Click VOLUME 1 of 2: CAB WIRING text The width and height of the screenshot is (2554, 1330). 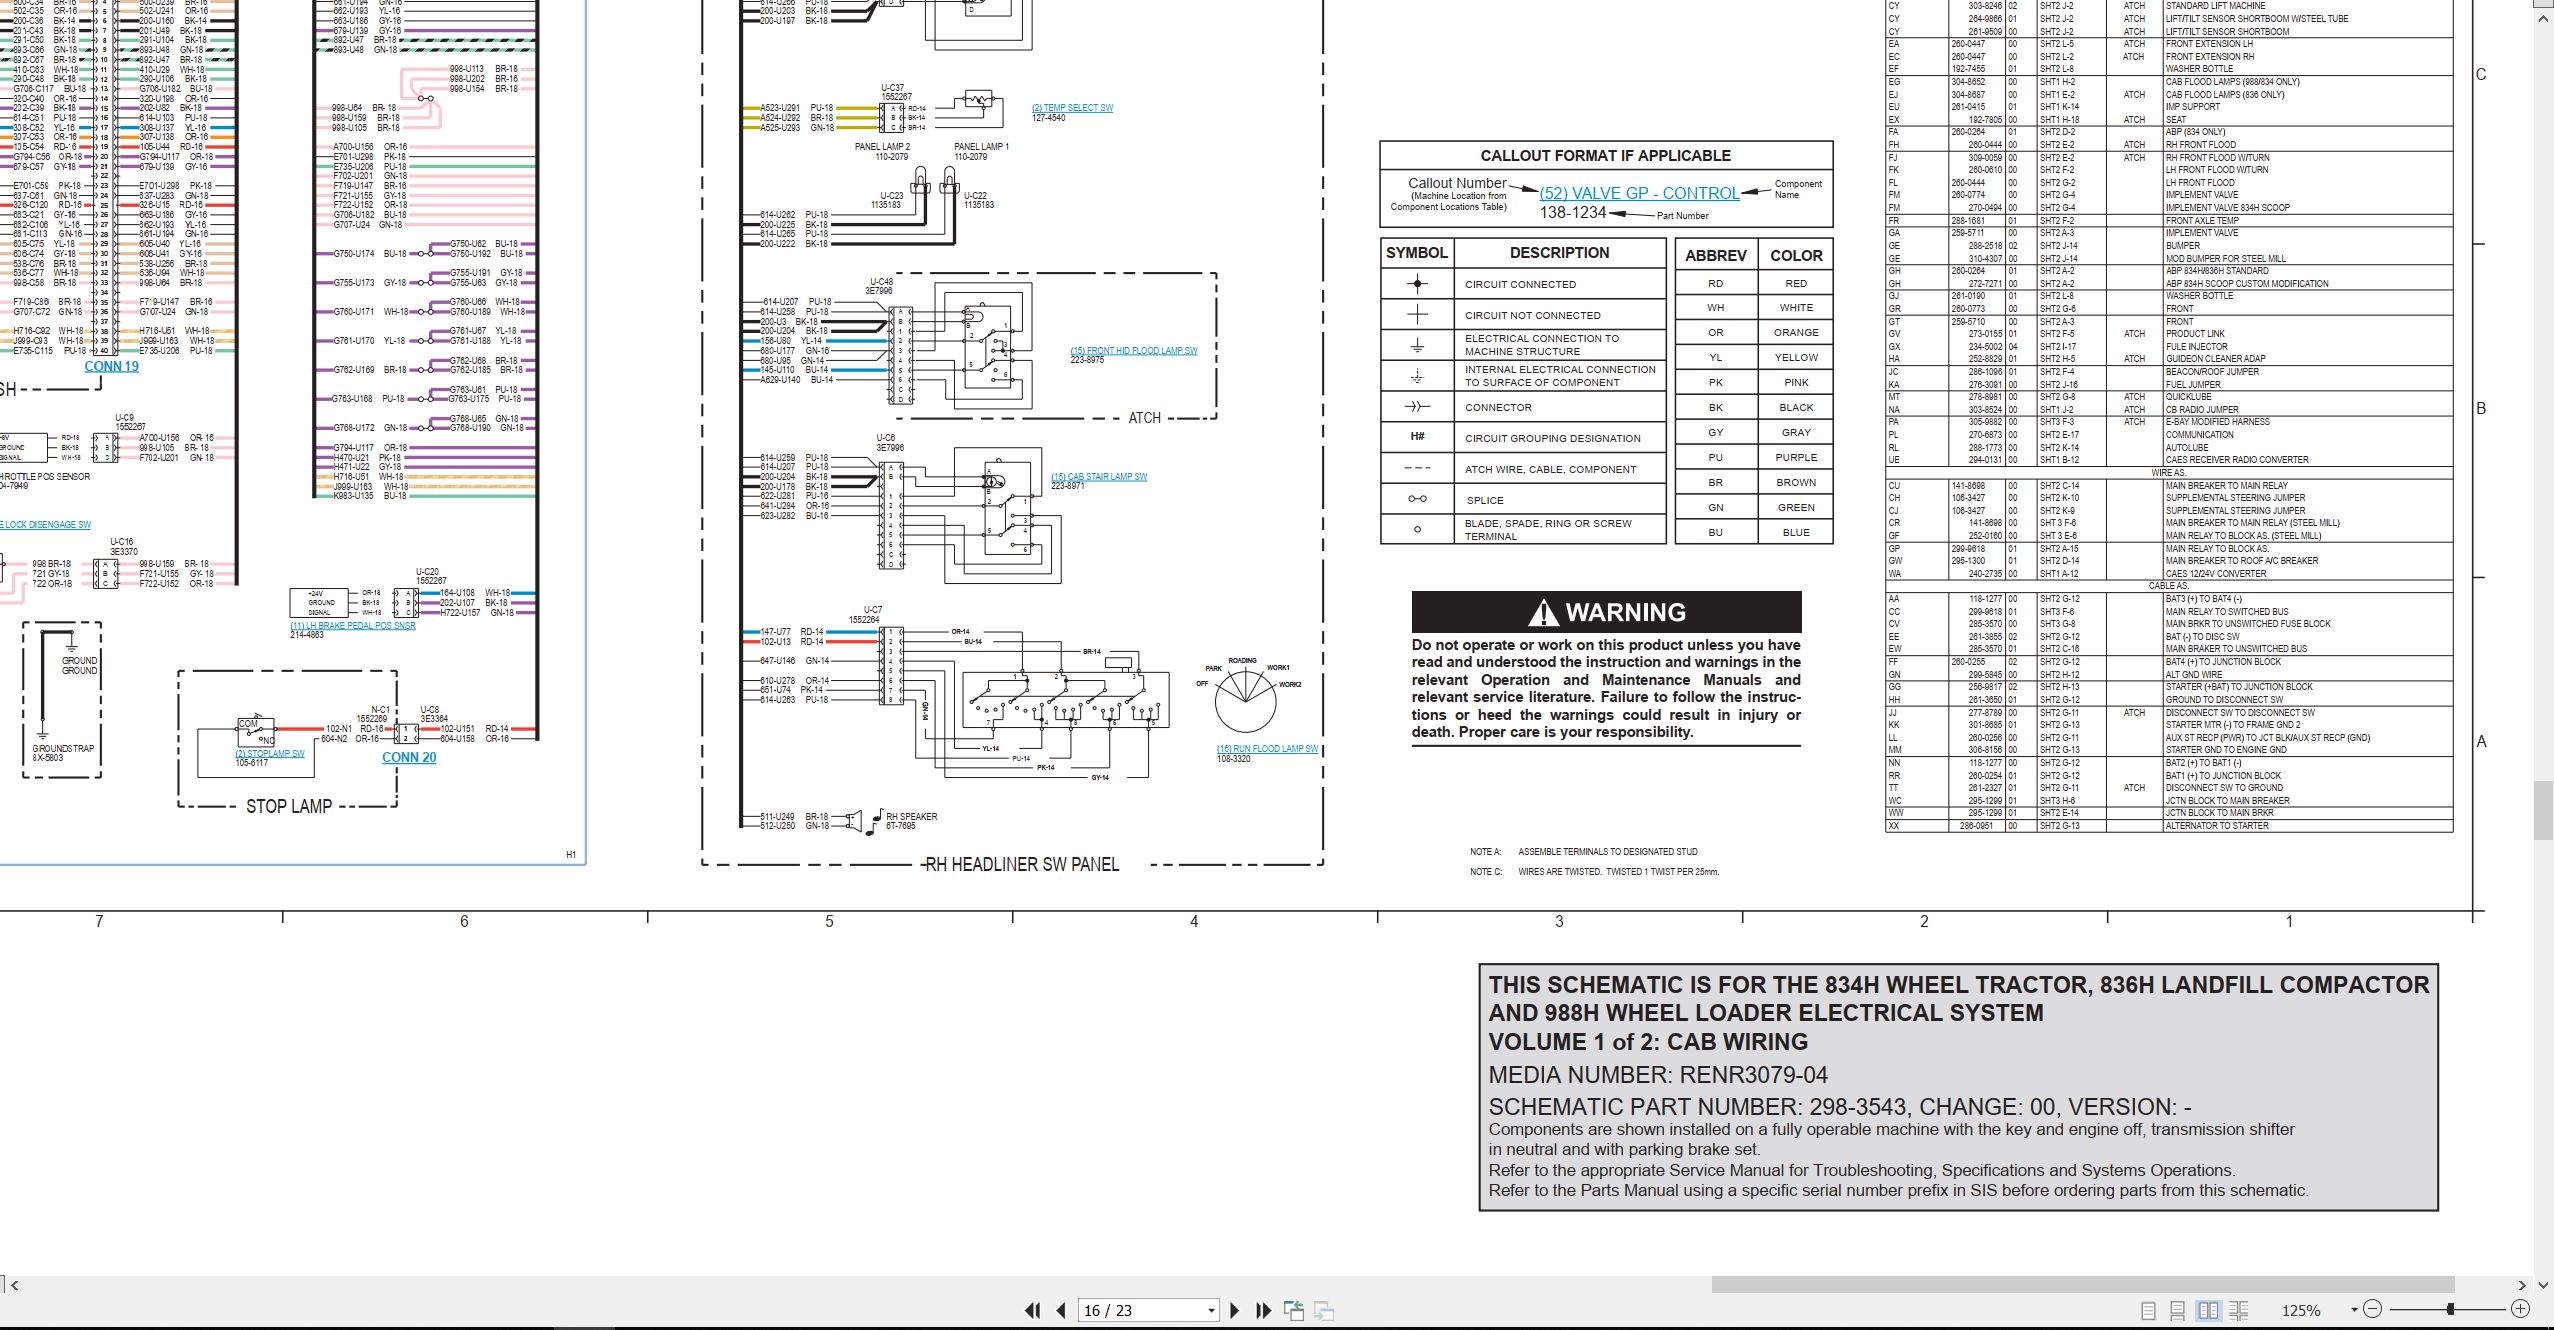tap(1648, 1042)
